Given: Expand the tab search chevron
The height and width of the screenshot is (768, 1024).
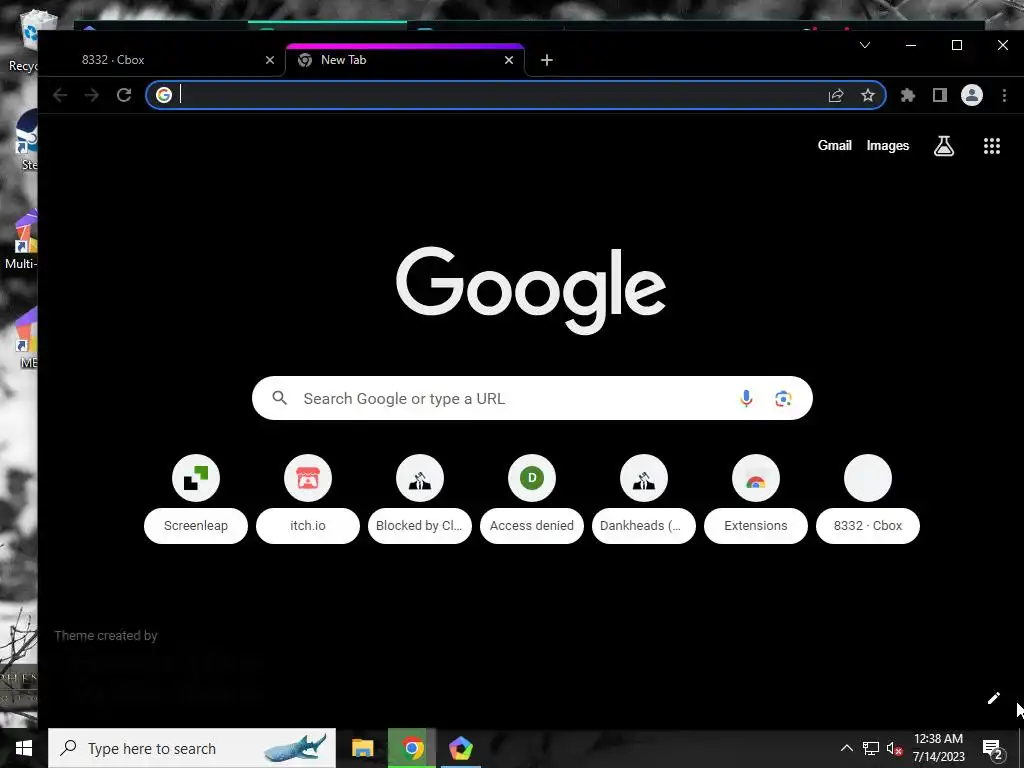Looking at the screenshot, I should pyautogui.click(x=865, y=45).
